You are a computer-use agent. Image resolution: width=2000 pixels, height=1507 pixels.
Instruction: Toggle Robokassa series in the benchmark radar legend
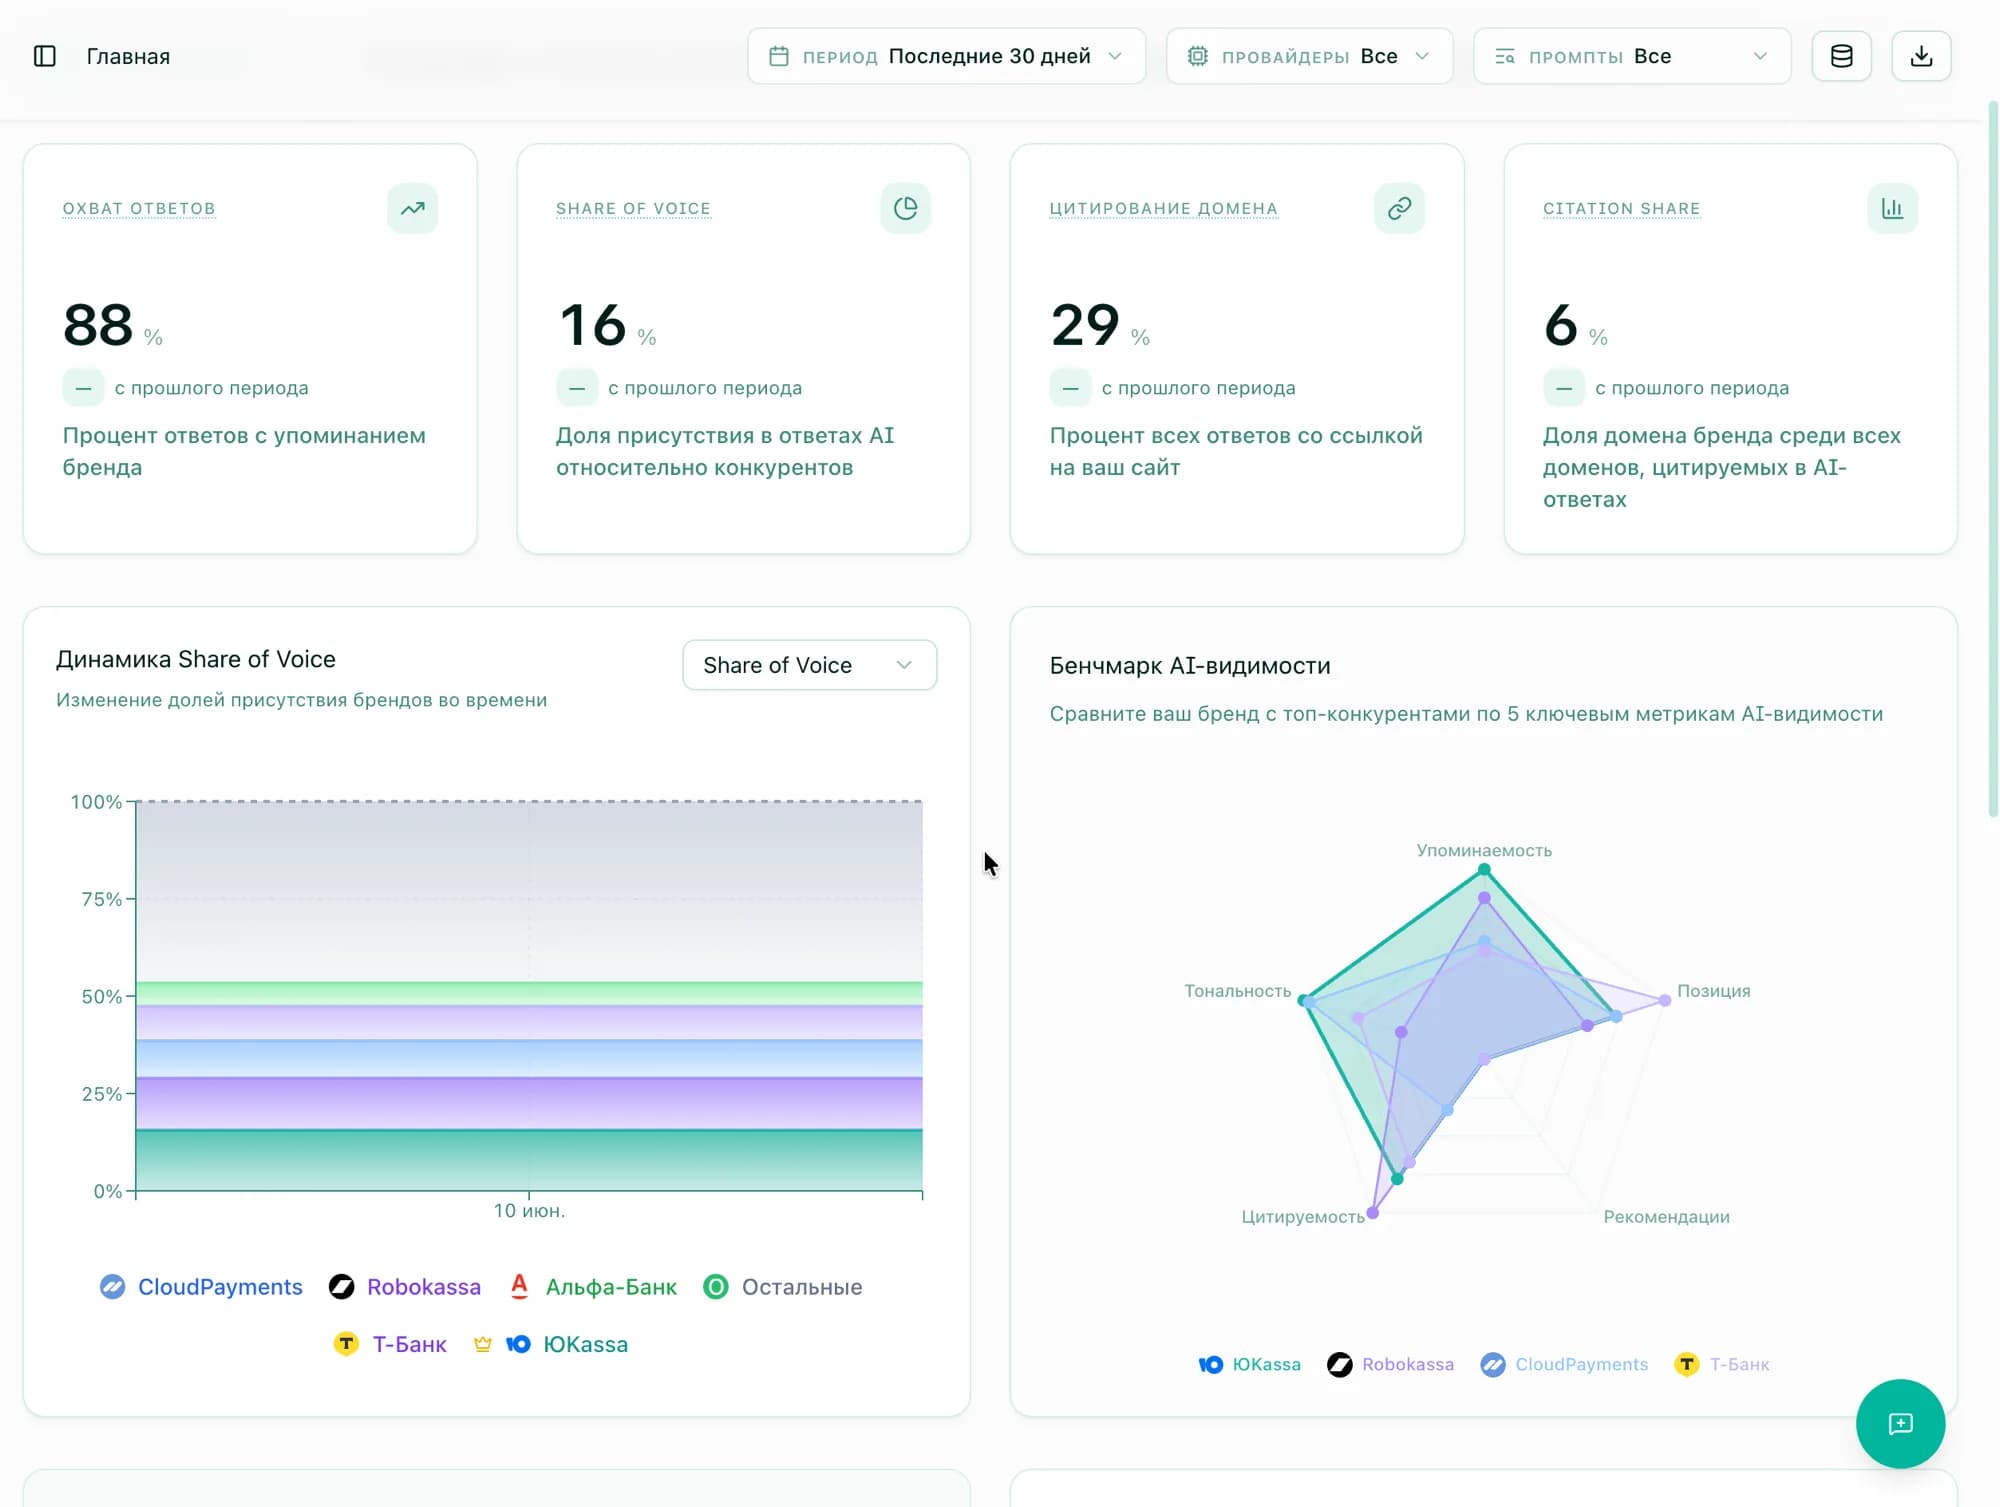1391,1364
